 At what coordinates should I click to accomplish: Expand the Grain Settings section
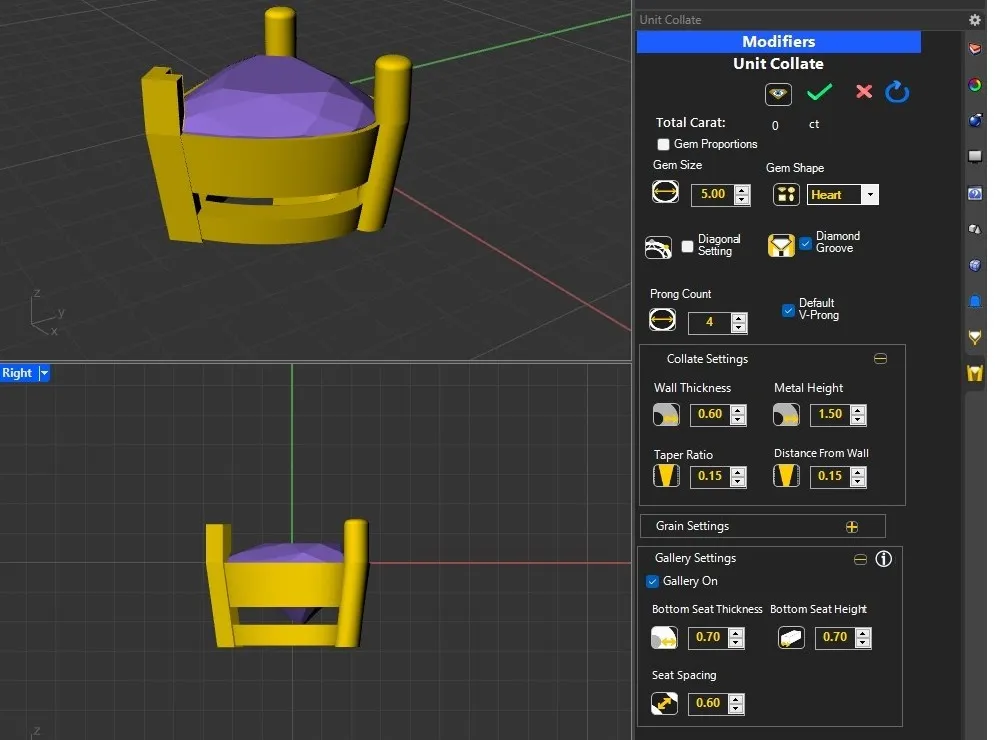[852, 527]
